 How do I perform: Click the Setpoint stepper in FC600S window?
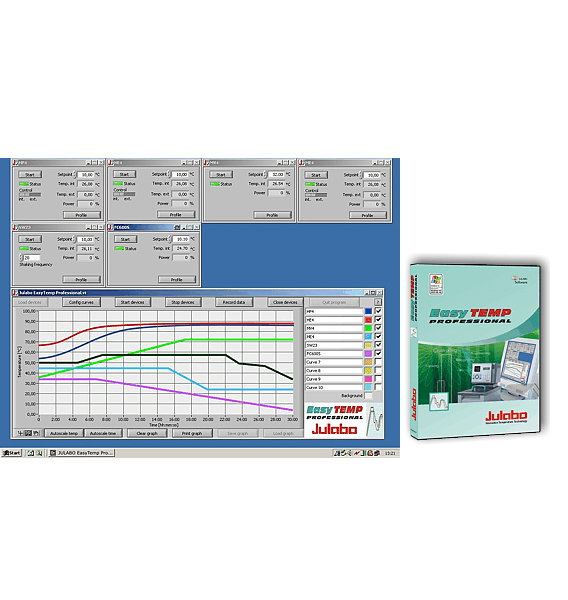click(170, 239)
